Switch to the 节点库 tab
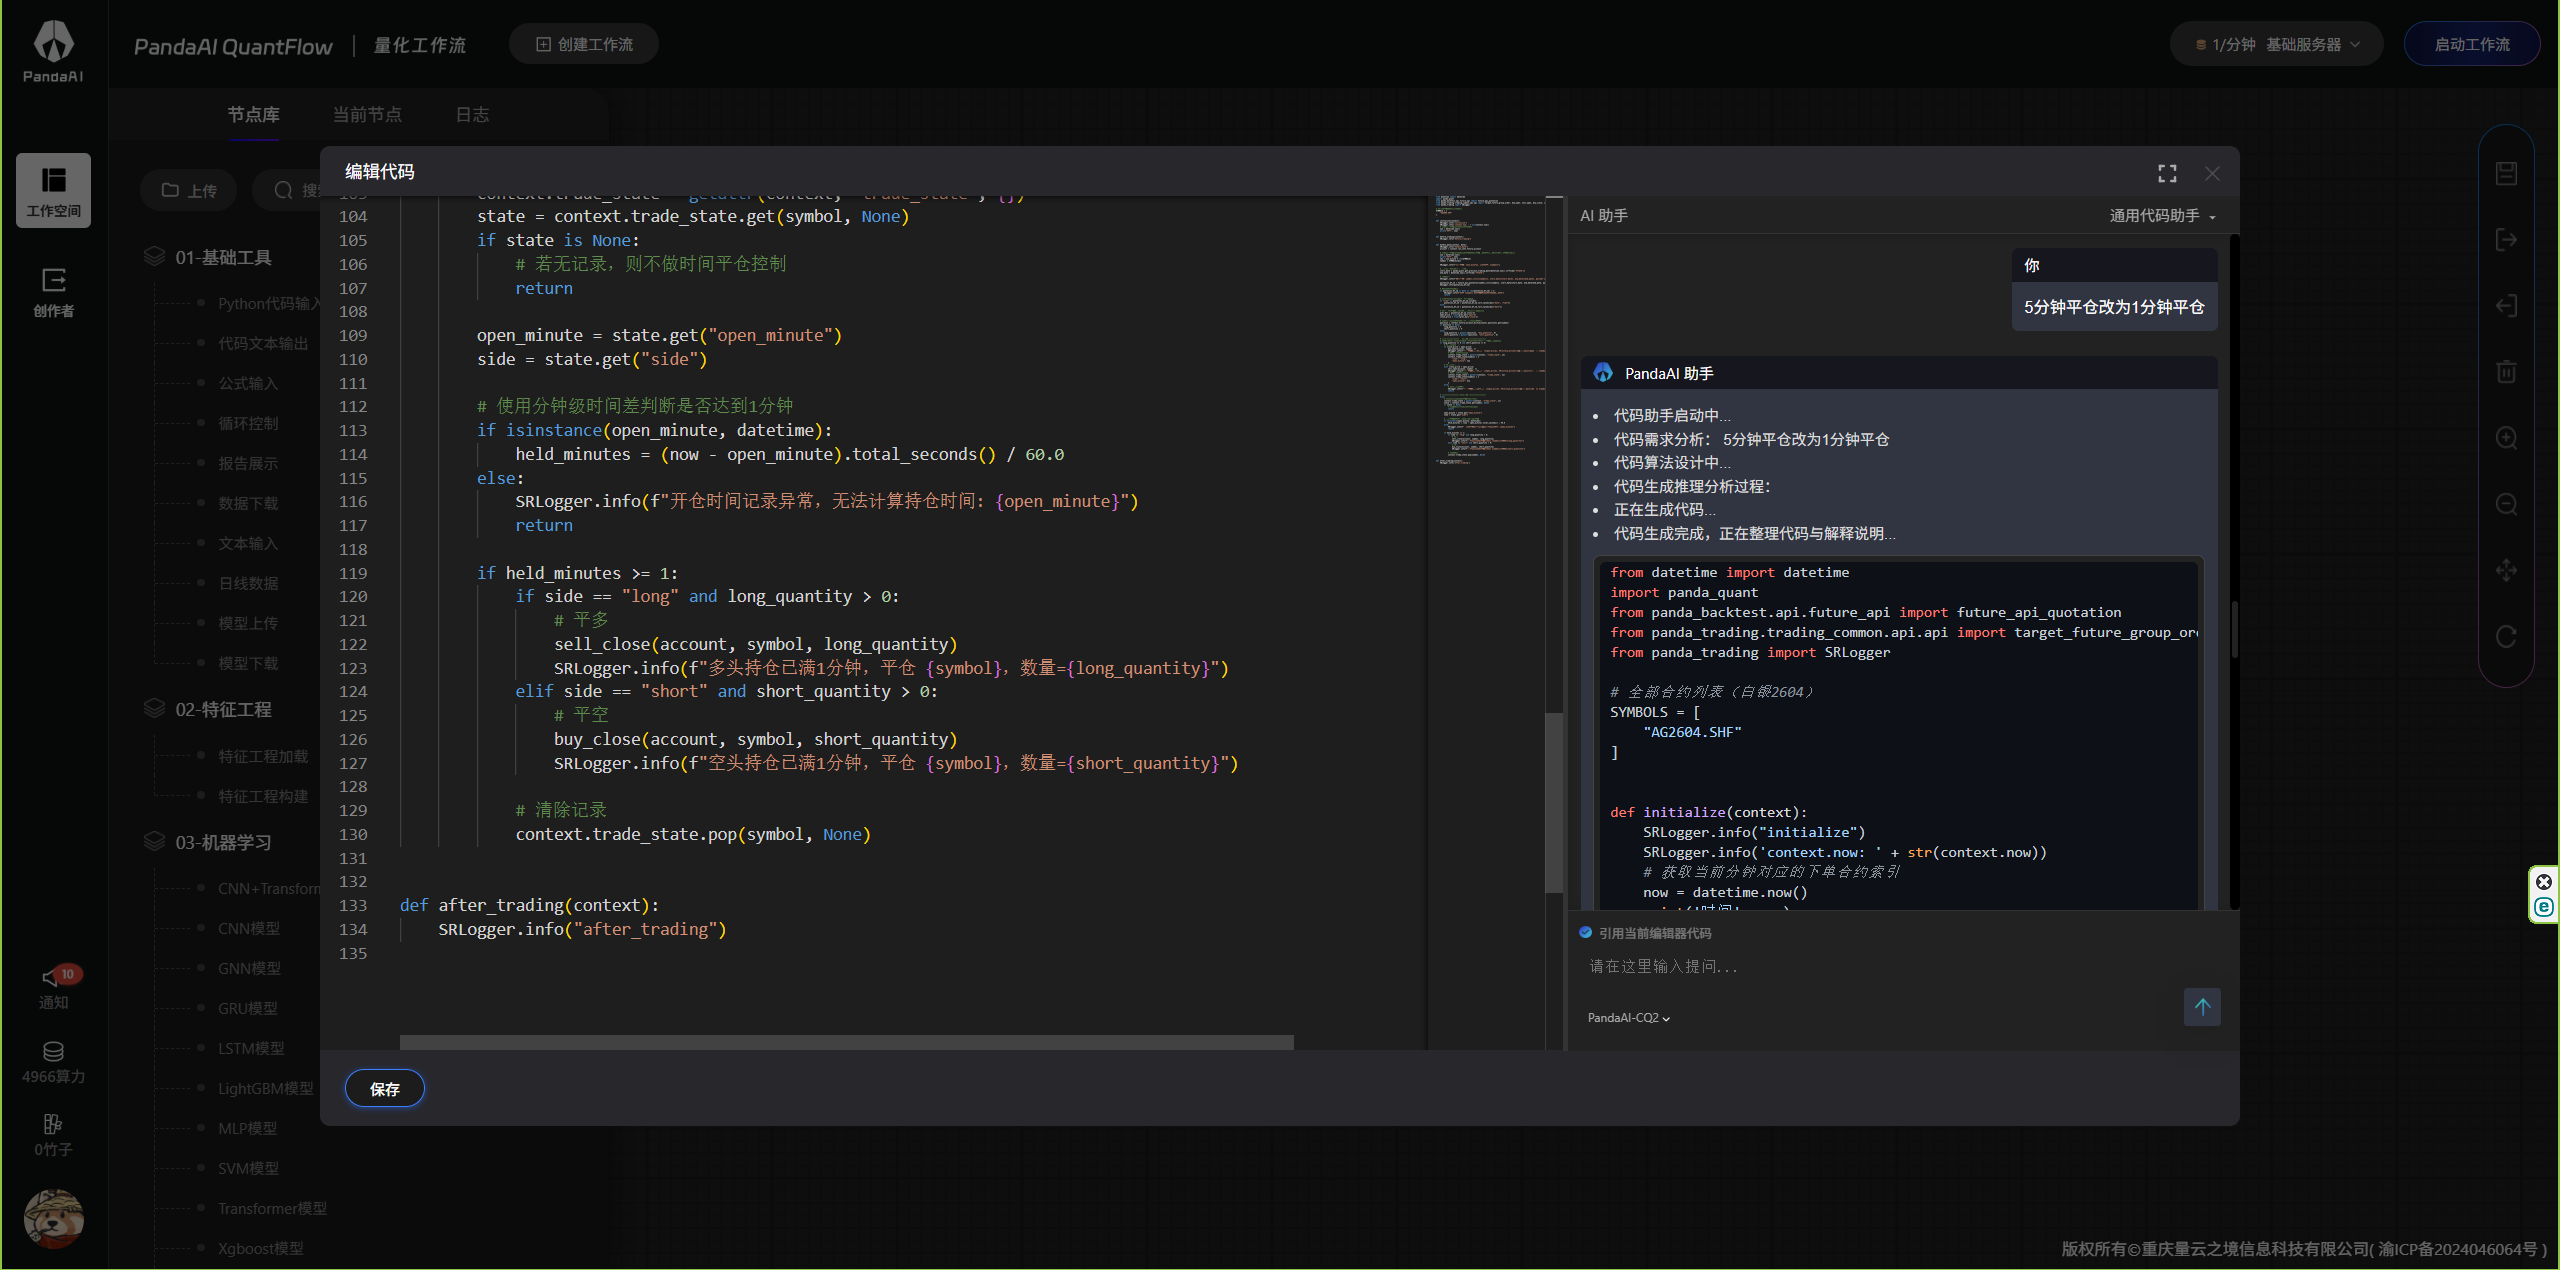 [253, 115]
